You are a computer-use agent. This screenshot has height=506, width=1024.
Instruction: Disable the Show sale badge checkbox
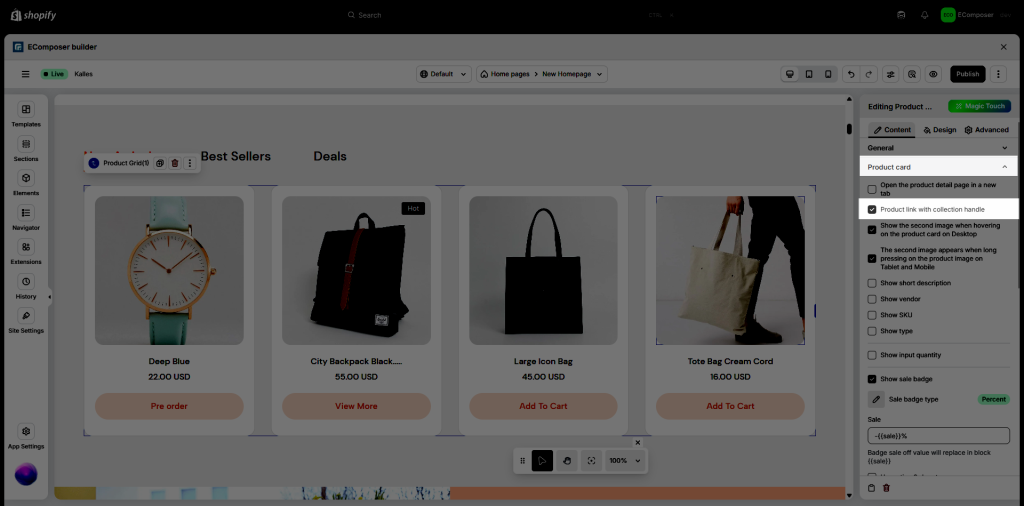click(x=872, y=379)
